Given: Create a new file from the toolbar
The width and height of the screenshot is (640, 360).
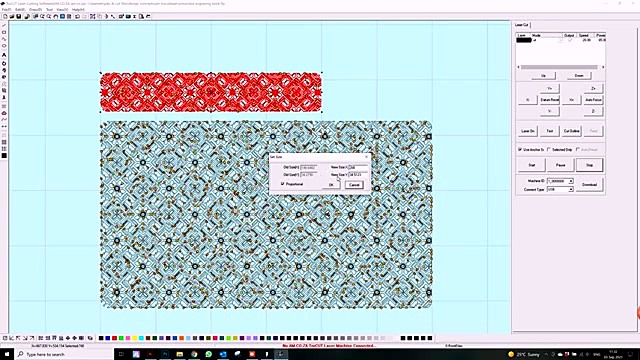Looking at the screenshot, I should (5, 17).
